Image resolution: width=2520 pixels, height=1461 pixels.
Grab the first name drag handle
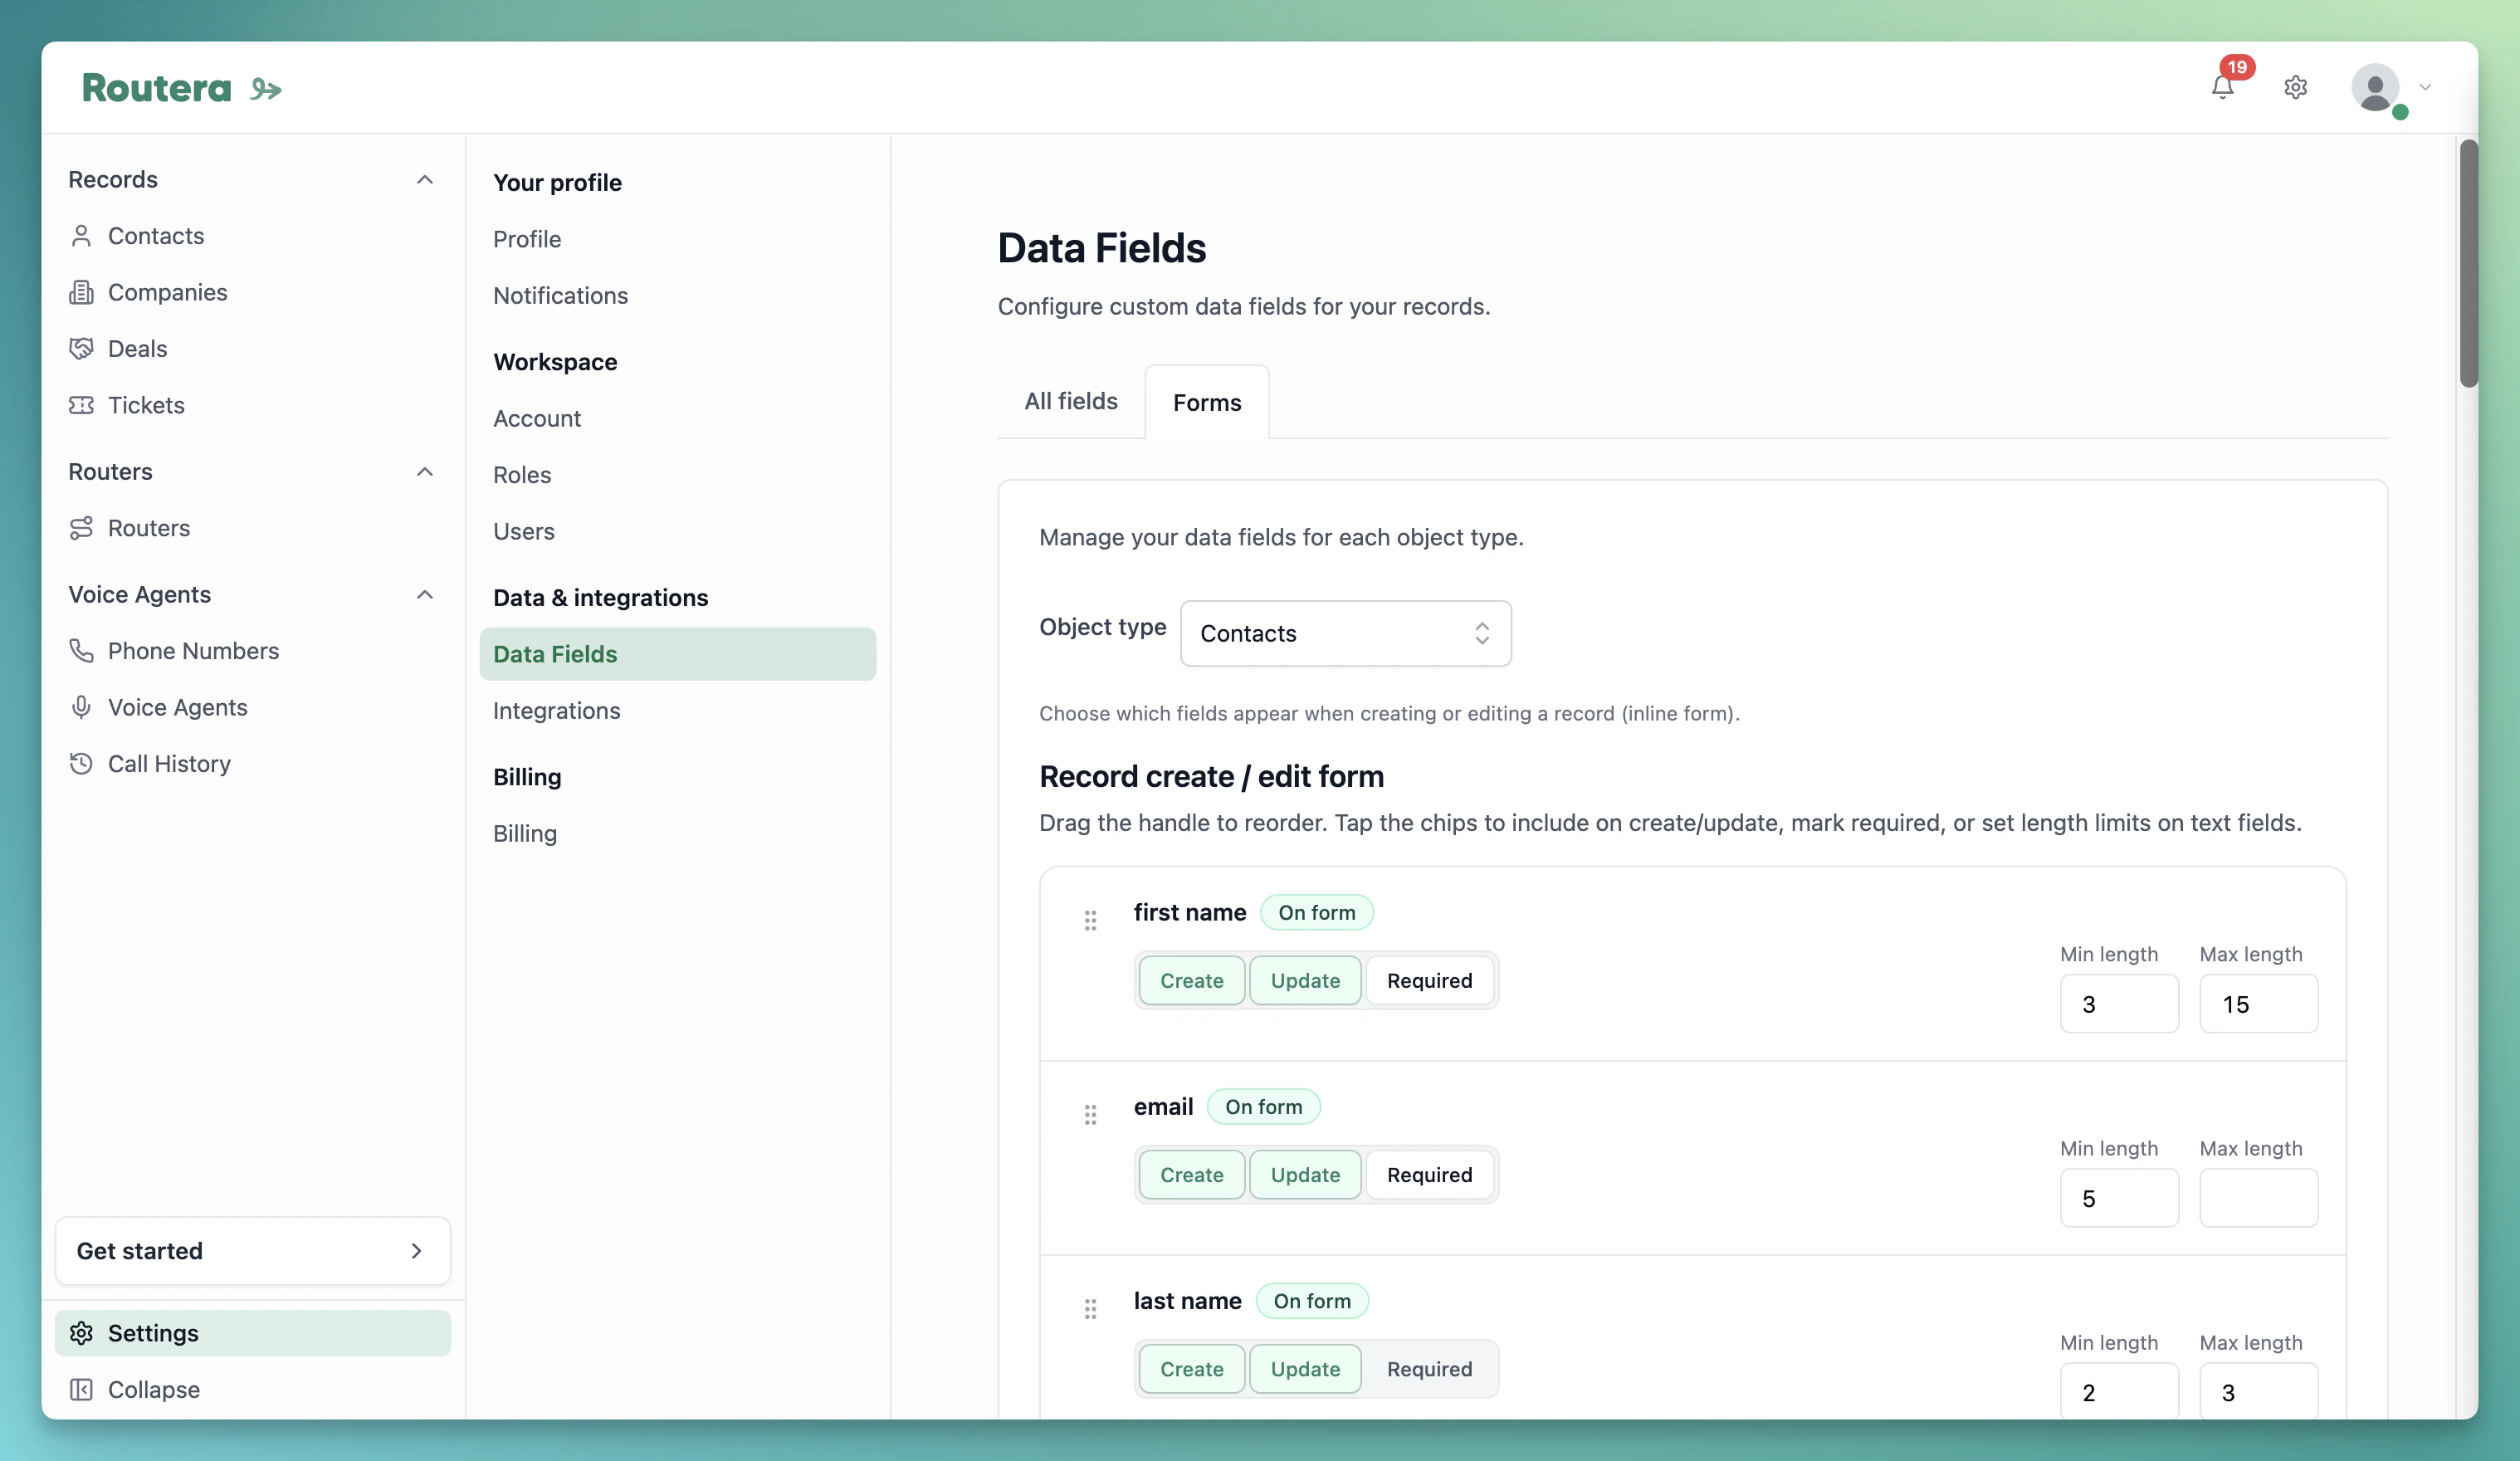coord(1090,920)
